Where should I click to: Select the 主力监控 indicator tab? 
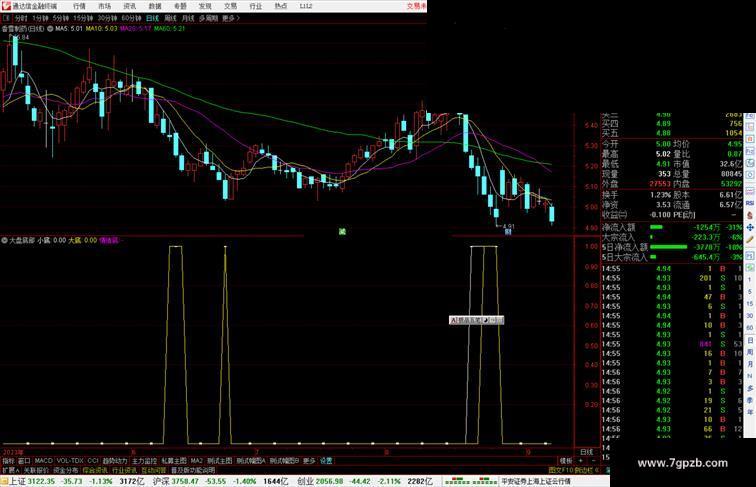tap(144, 461)
